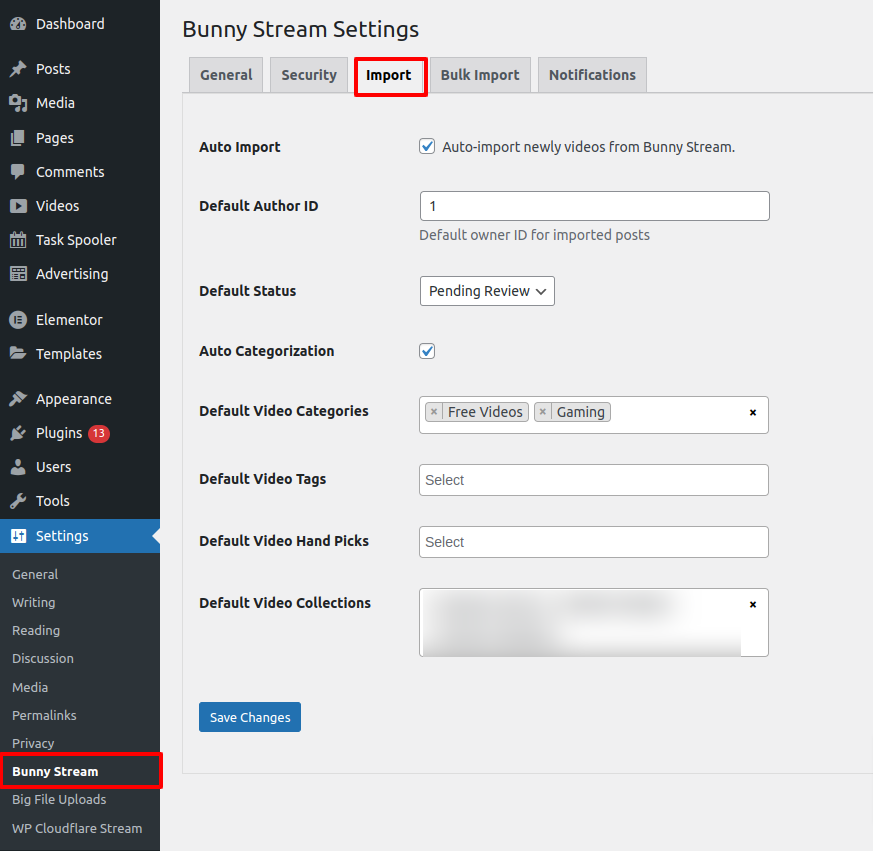Open the Security settings tab
873x851 pixels.
(x=308, y=75)
